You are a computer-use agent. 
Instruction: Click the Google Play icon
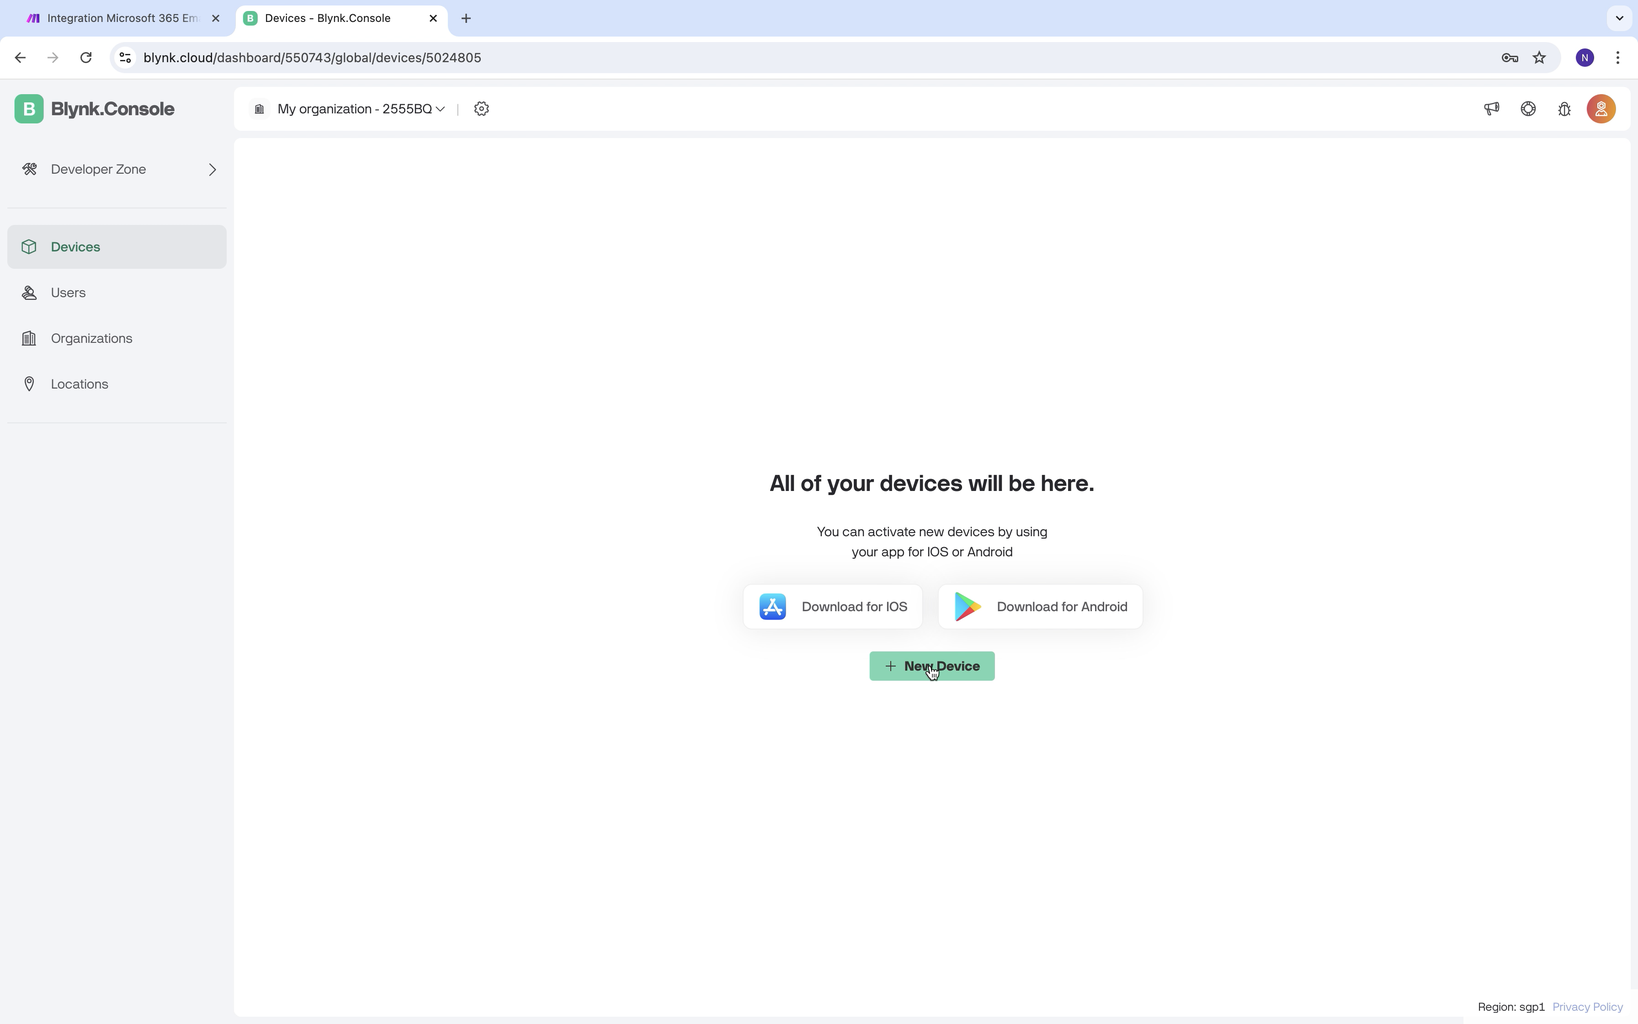(967, 607)
